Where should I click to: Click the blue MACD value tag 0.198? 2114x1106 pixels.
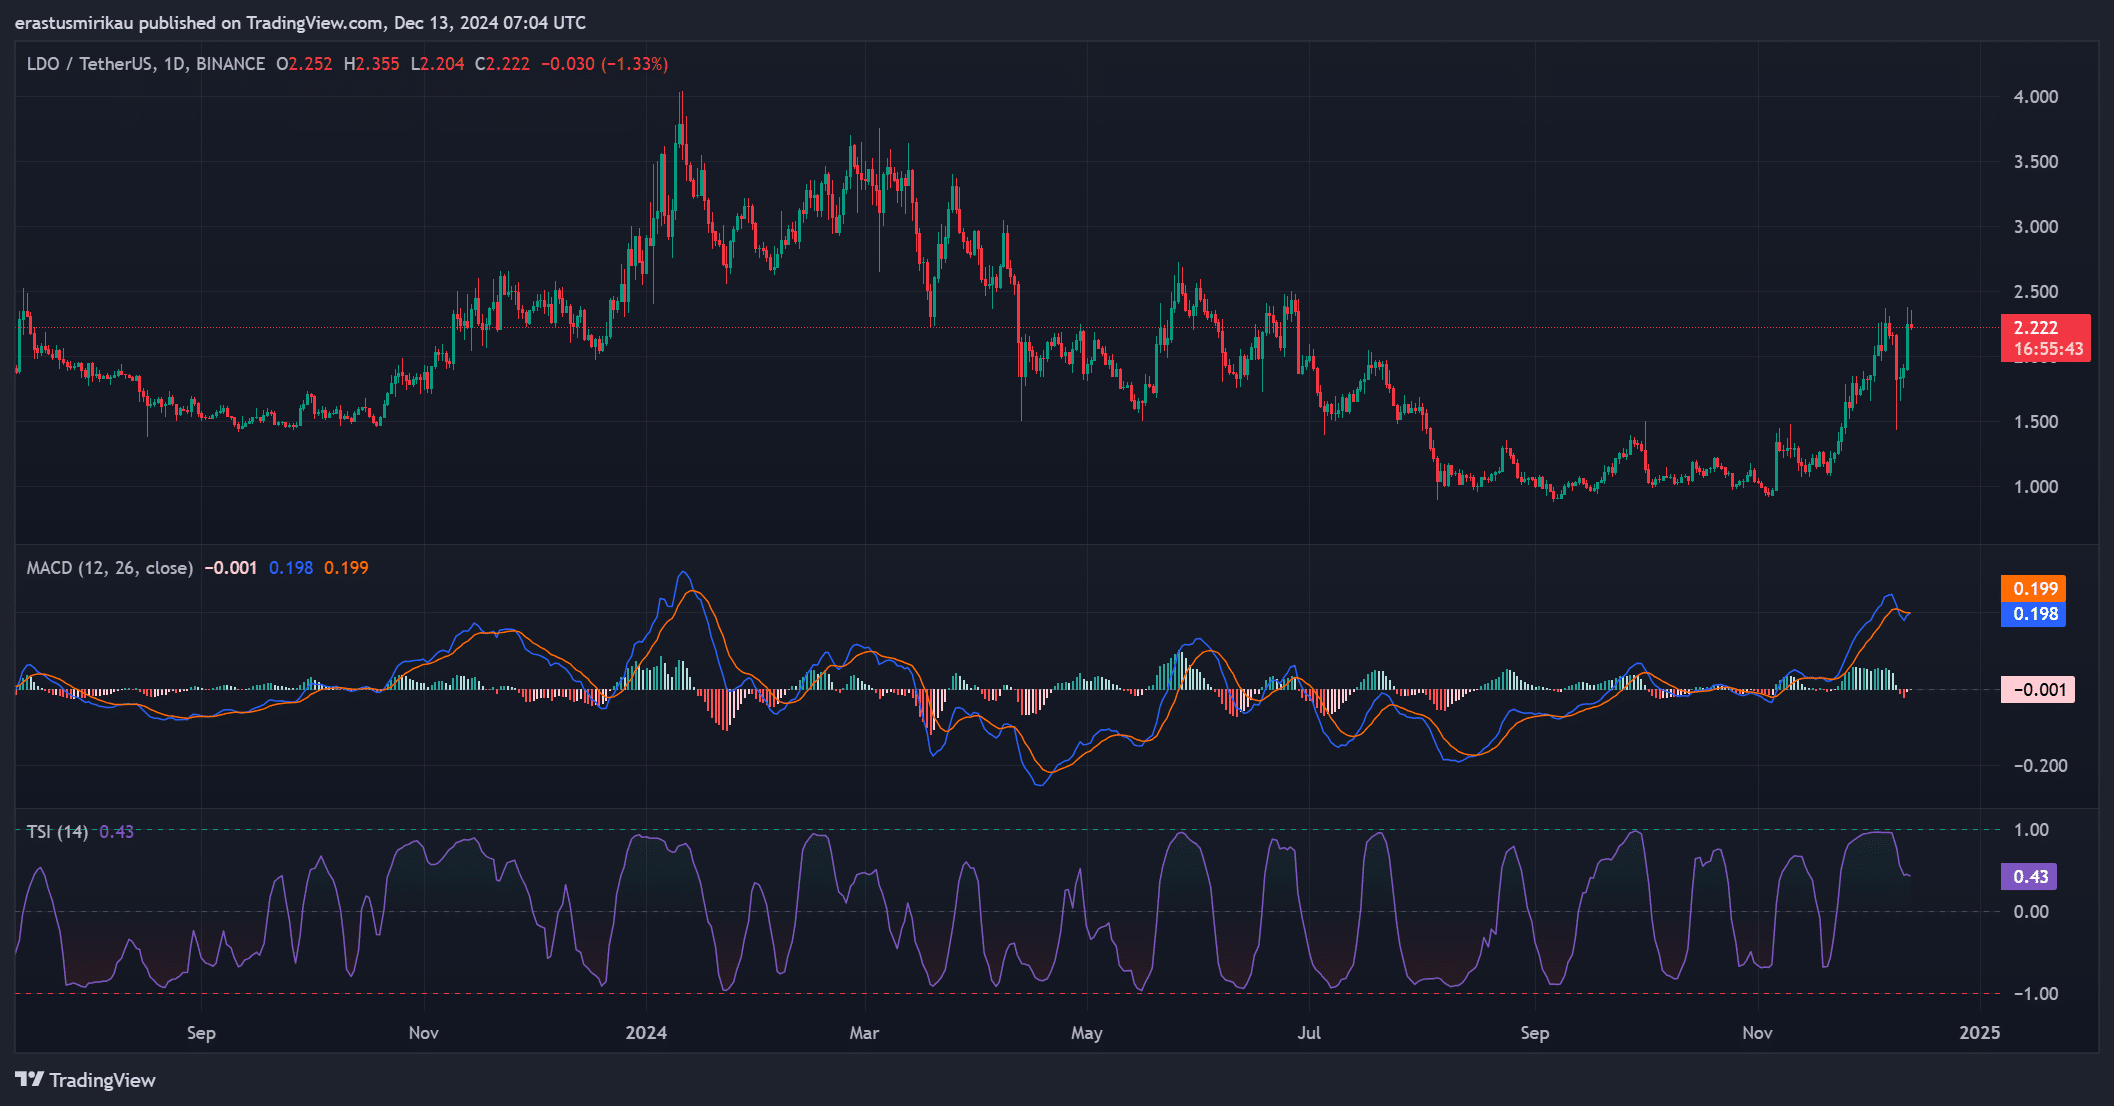(x=2034, y=614)
